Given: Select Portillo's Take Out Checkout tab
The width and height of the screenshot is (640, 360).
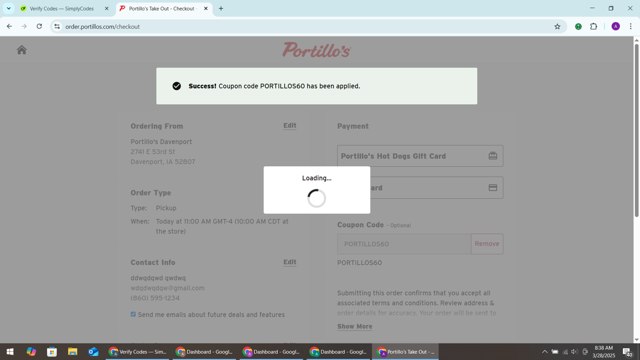Looking at the screenshot, I should pos(162,8).
